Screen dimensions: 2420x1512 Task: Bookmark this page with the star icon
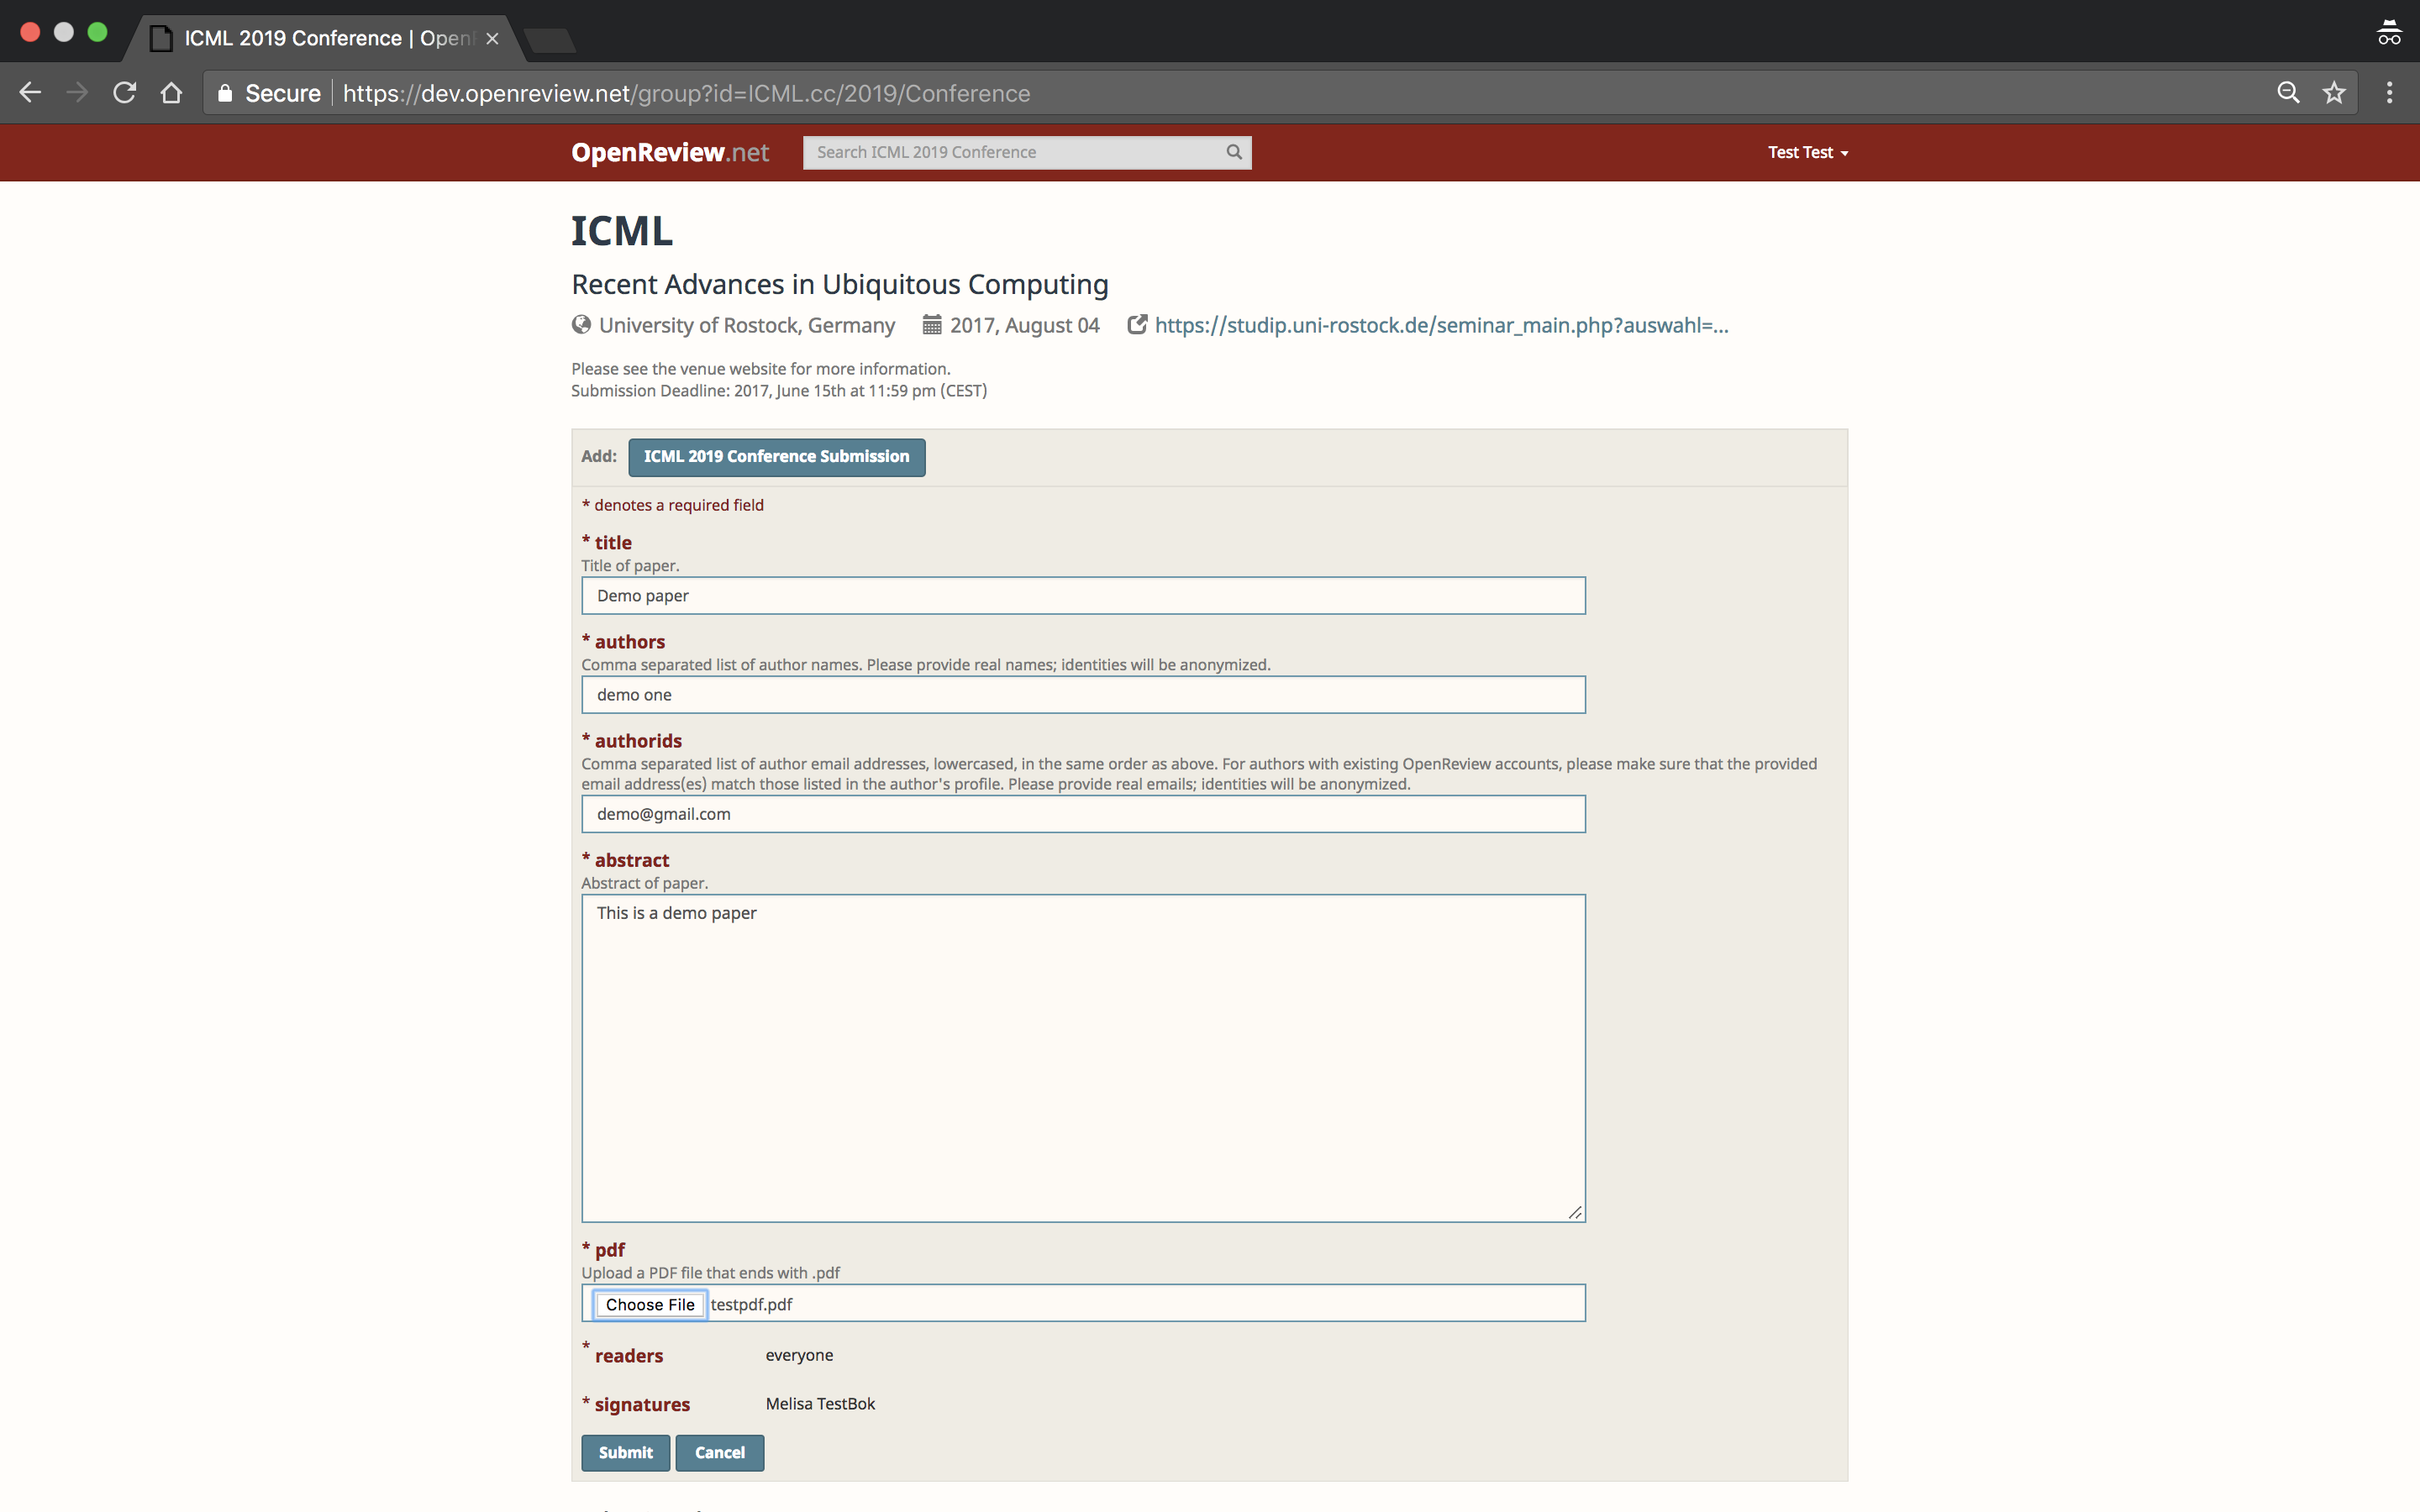pos(2334,93)
